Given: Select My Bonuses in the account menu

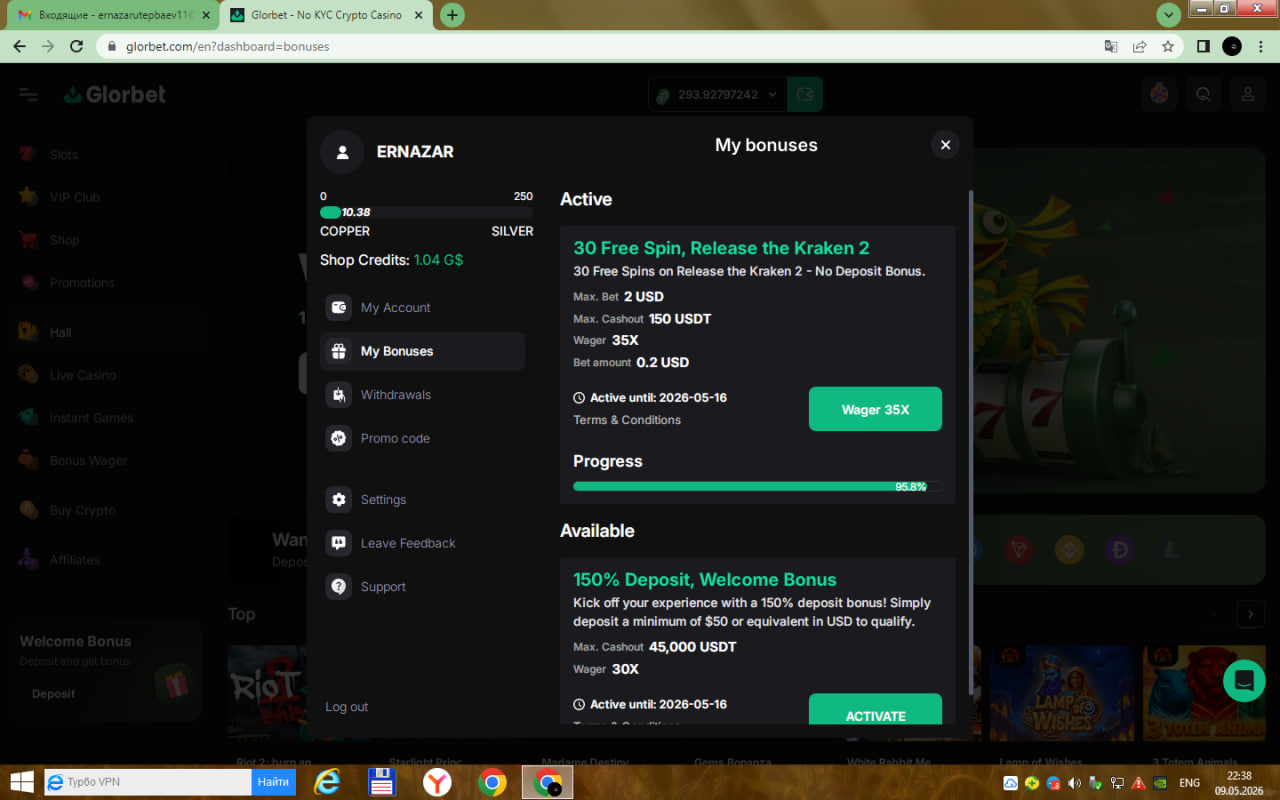Looking at the screenshot, I should click(423, 351).
